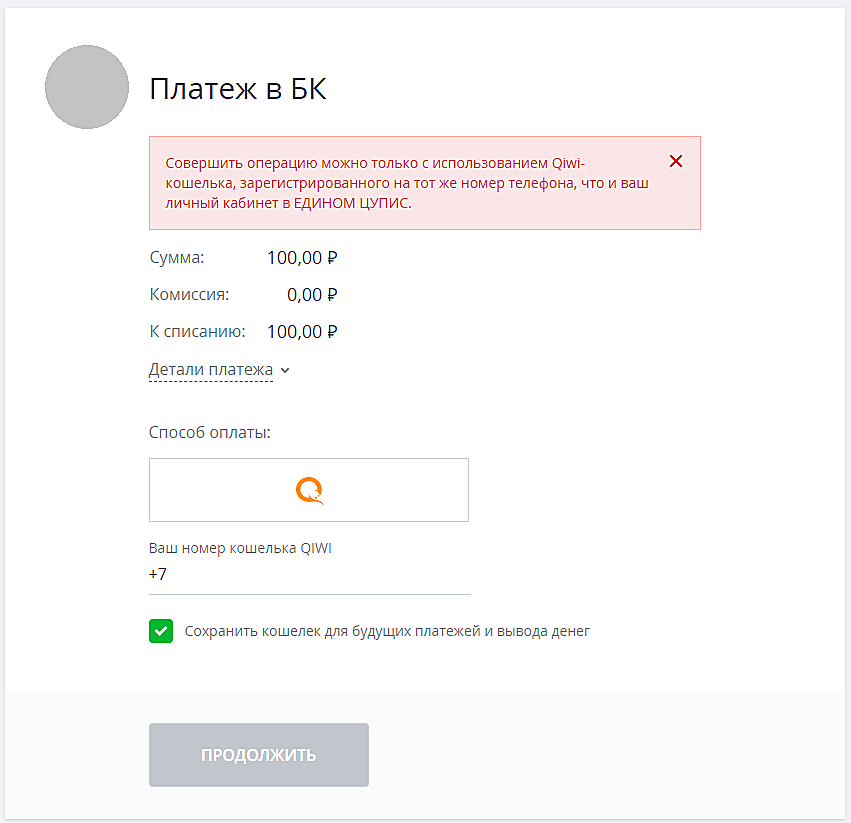Screen dimensions: 851x823
Task: Click the Сумма amount 100,00 ₽
Action: pos(301,258)
